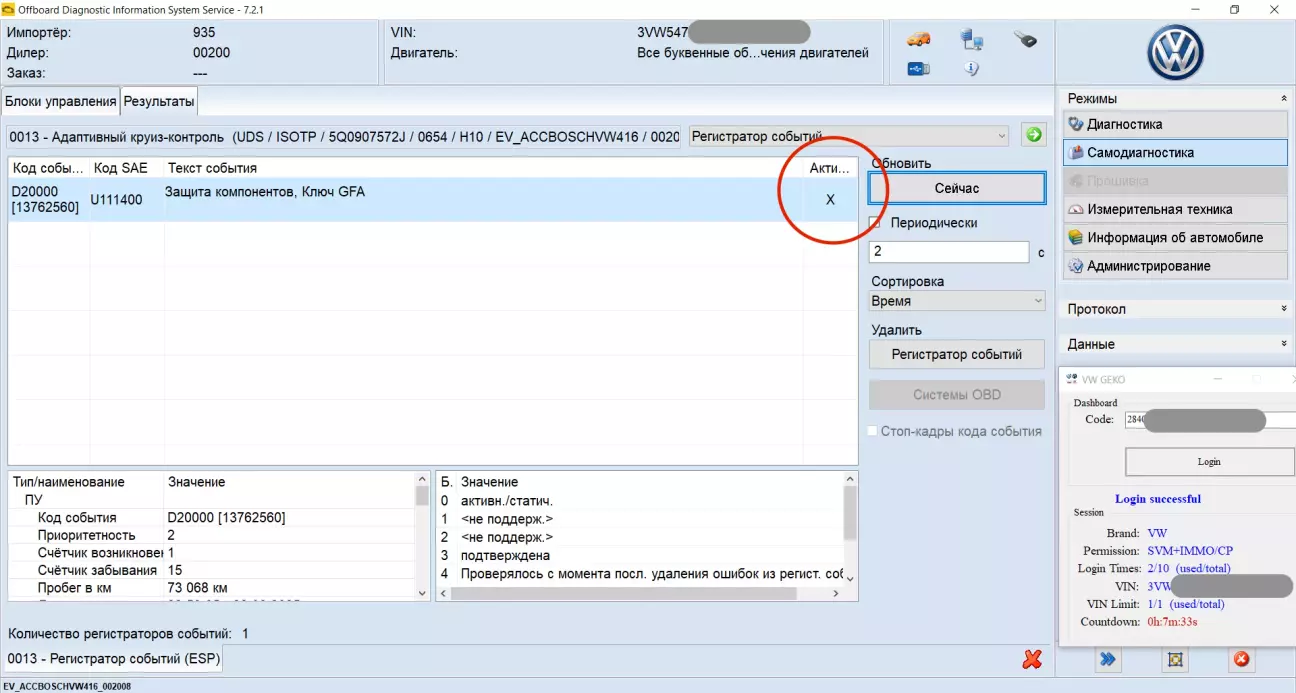Click the fullscreen frame icon at bottom
This screenshot has width=1296, height=693.
[1175, 659]
